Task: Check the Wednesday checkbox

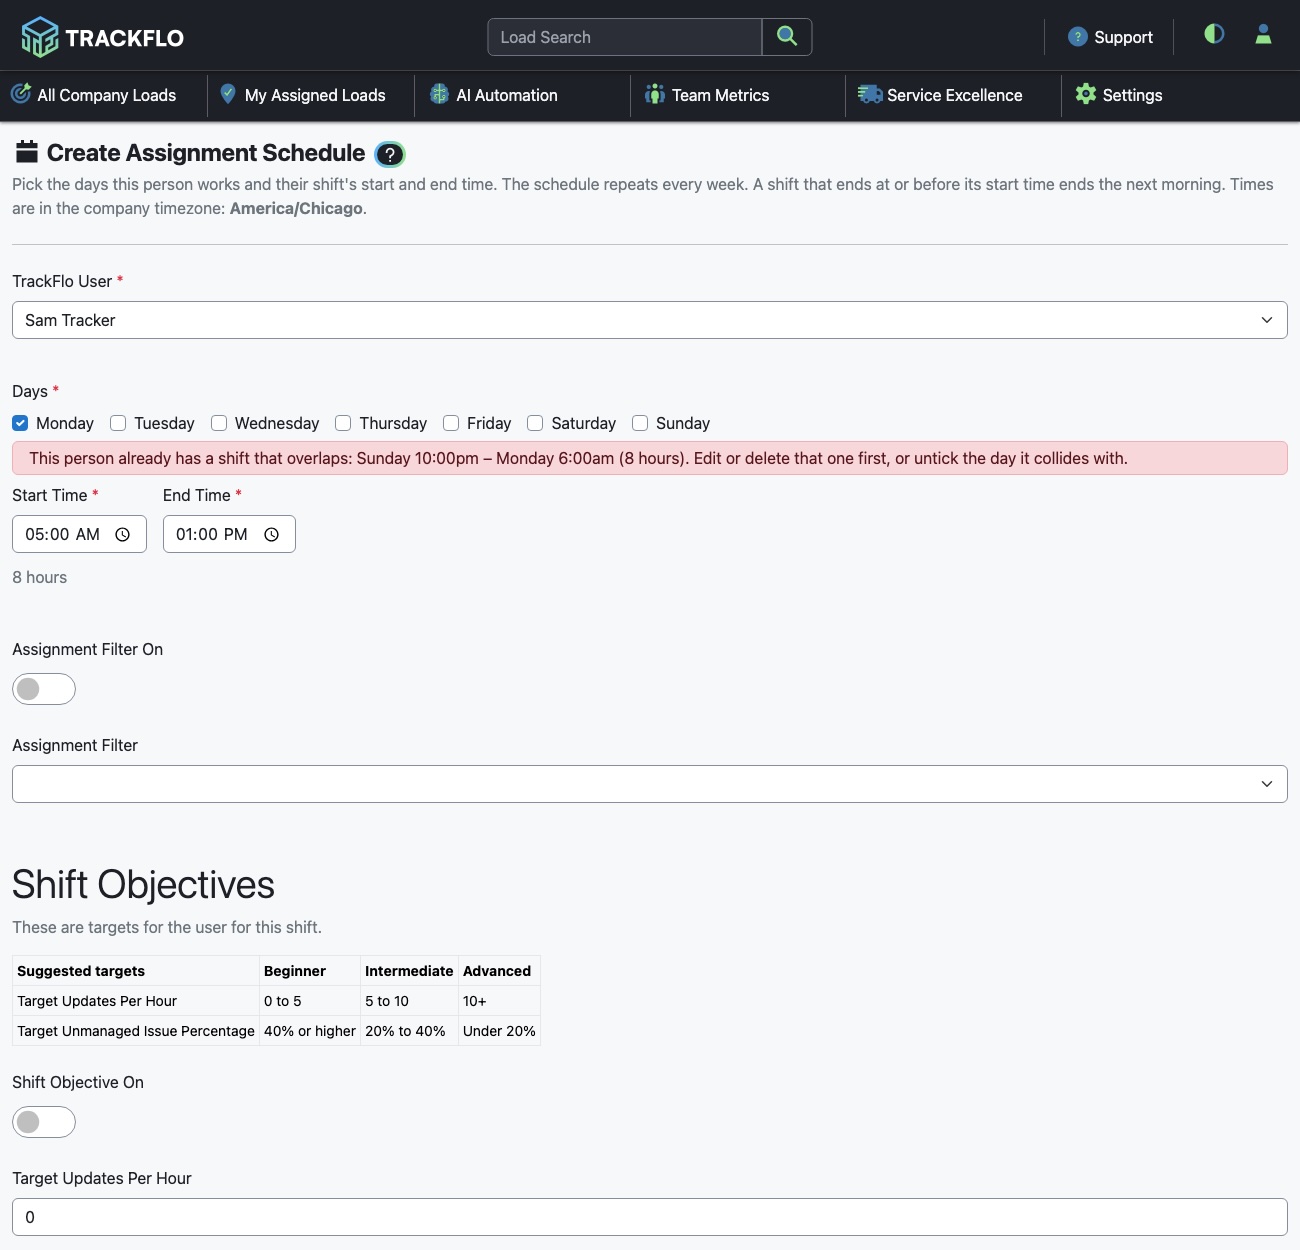Action: pyautogui.click(x=219, y=423)
